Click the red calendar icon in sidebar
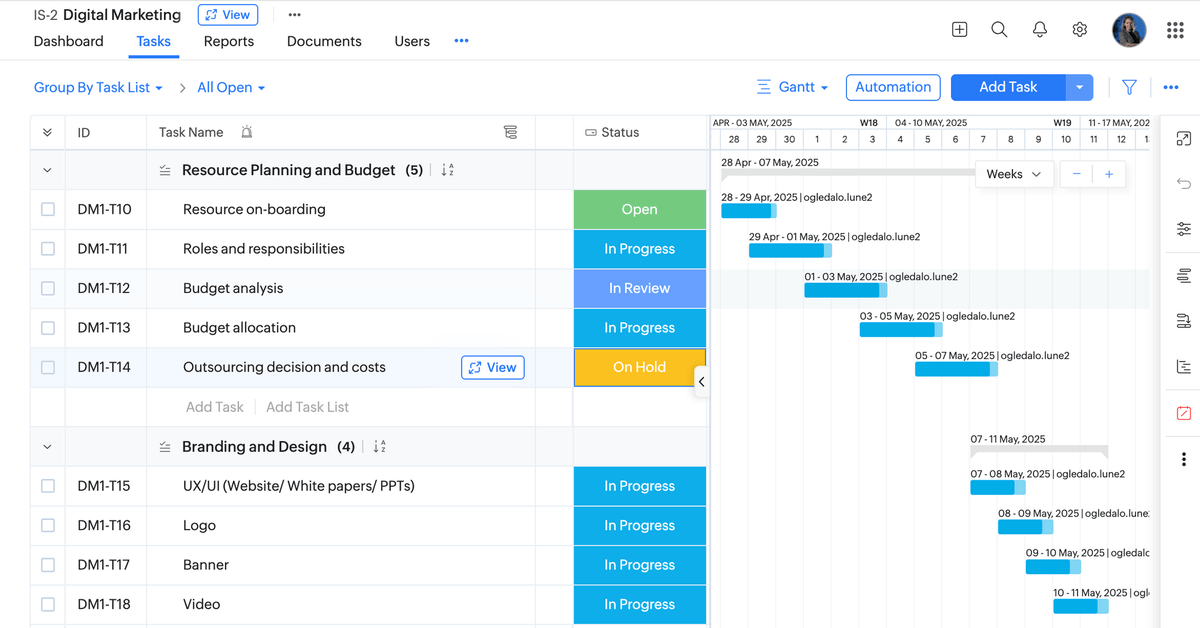 click(x=1184, y=413)
